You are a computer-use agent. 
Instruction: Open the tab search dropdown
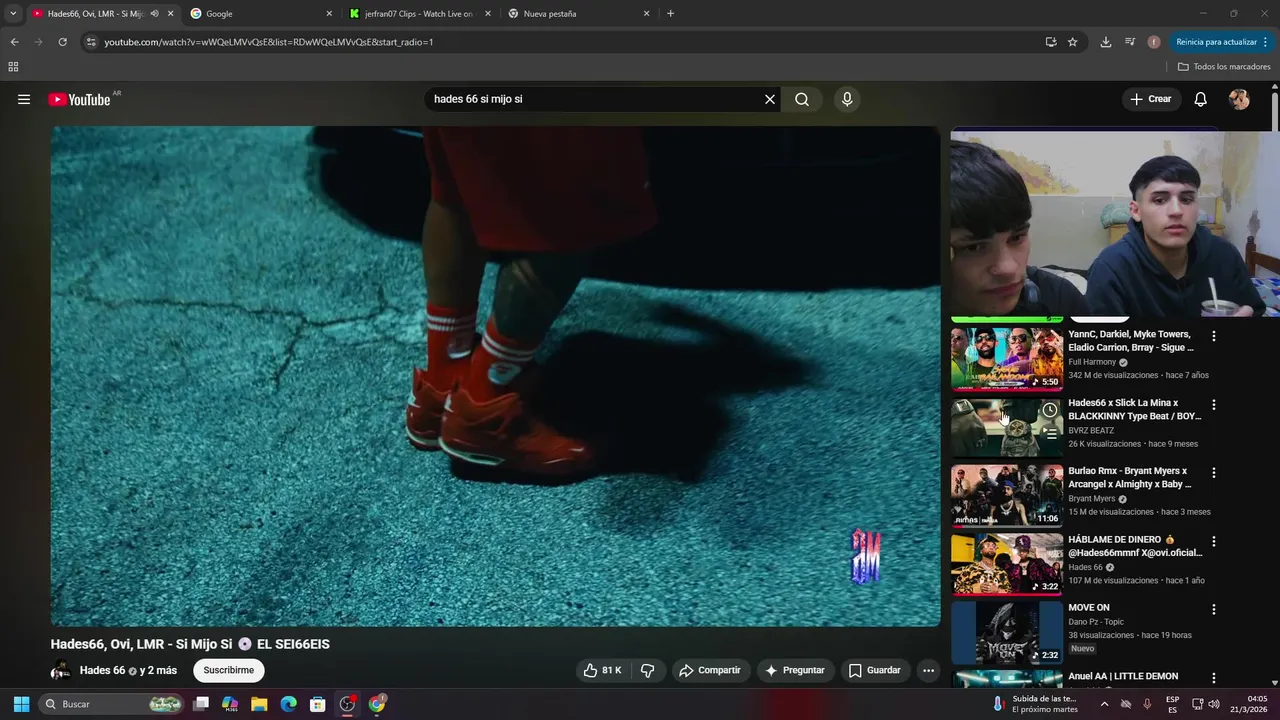pos(13,14)
